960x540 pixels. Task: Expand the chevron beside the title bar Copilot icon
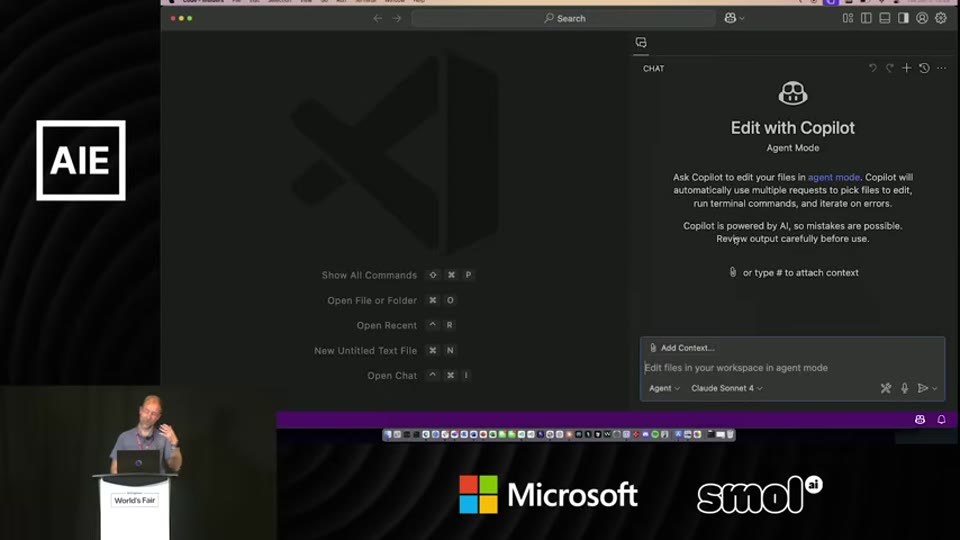click(x=742, y=18)
